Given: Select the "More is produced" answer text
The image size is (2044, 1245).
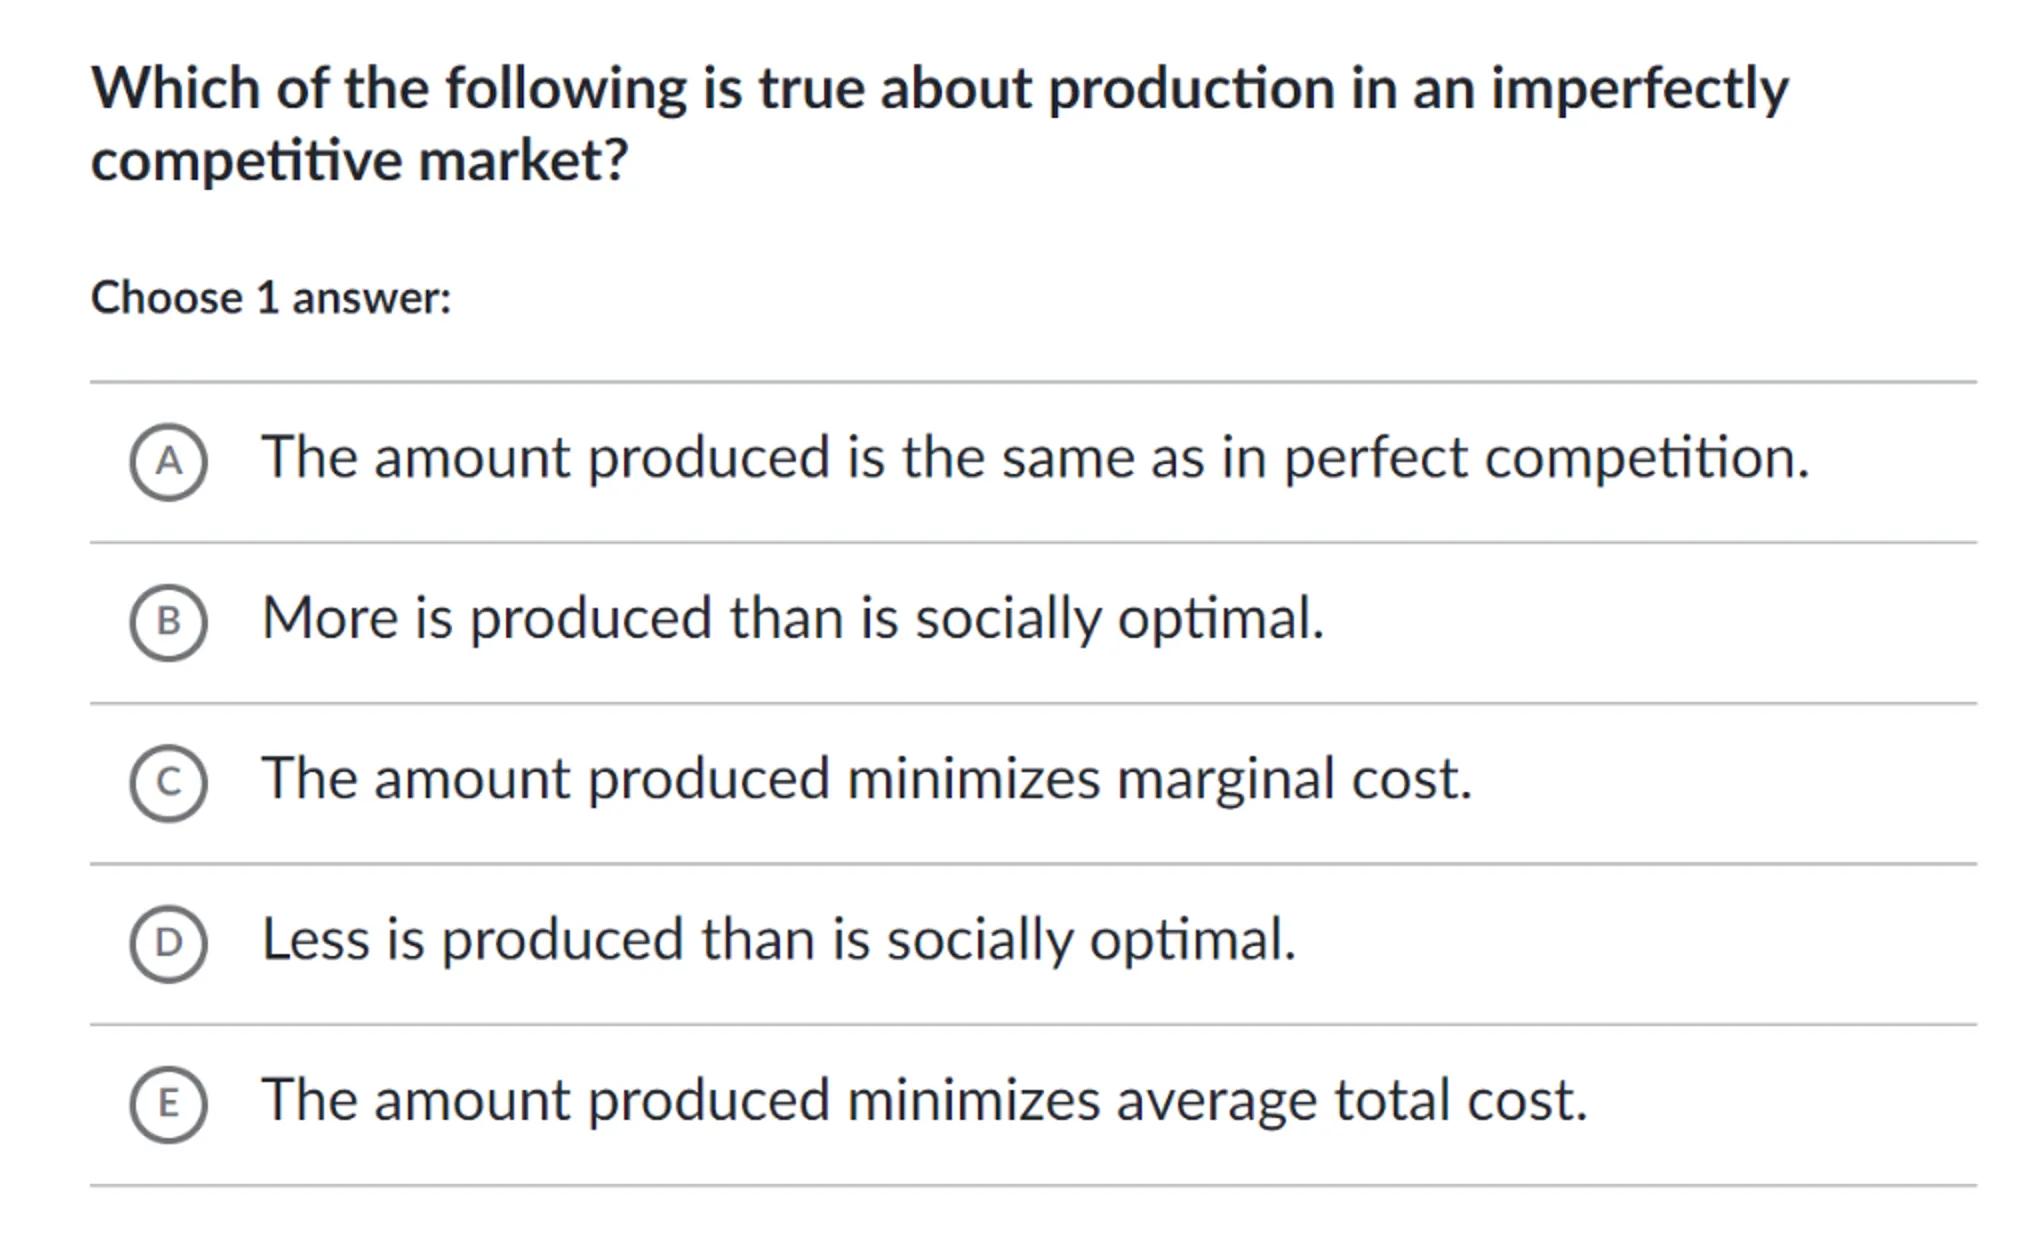Looking at the screenshot, I should pyautogui.click(x=792, y=618).
